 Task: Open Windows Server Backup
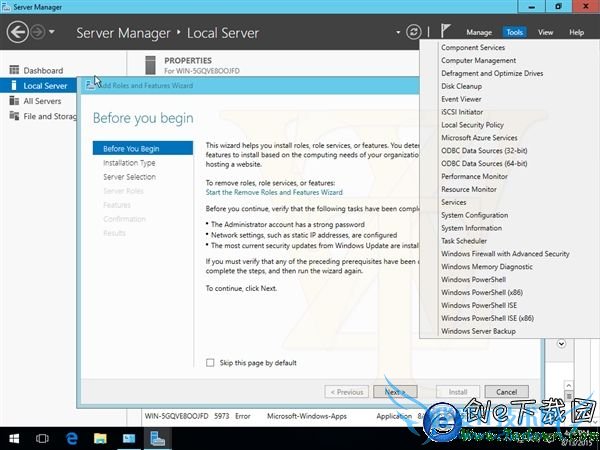tap(478, 331)
